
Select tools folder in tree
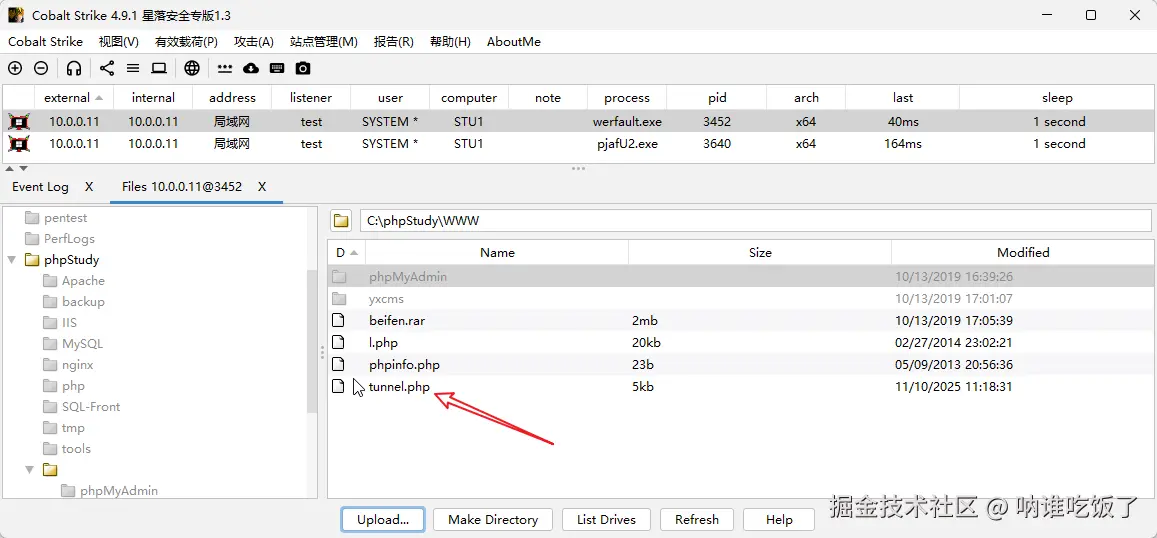[76, 449]
